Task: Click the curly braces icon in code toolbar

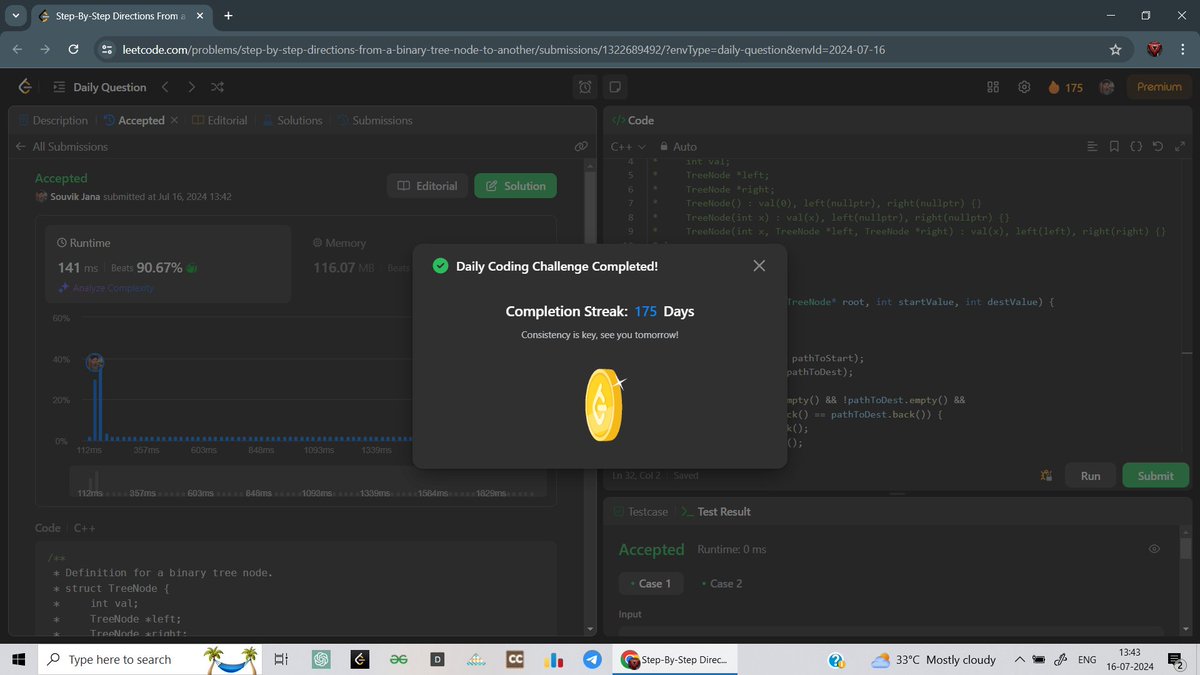Action: [x=1136, y=146]
